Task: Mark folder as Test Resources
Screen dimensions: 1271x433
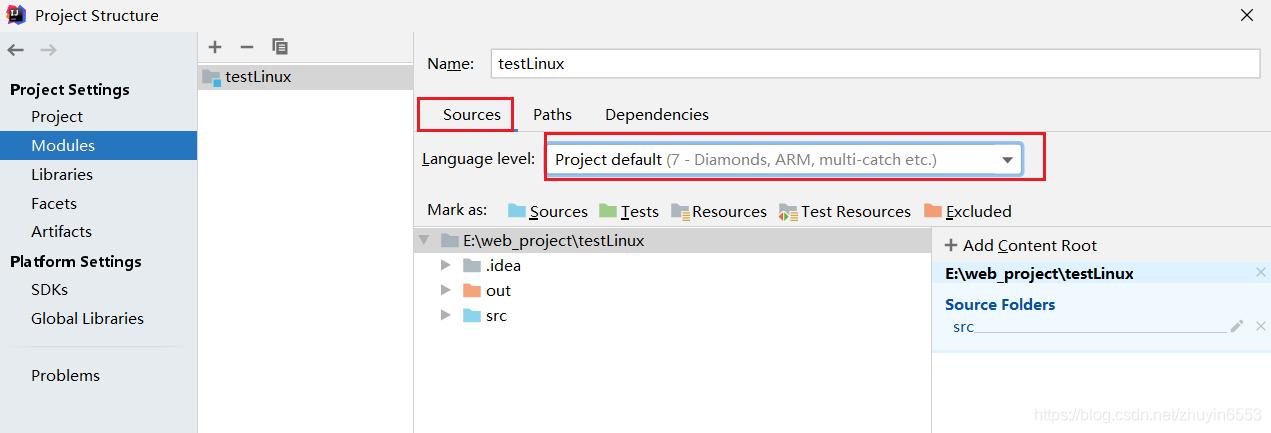Action: click(844, 211)
